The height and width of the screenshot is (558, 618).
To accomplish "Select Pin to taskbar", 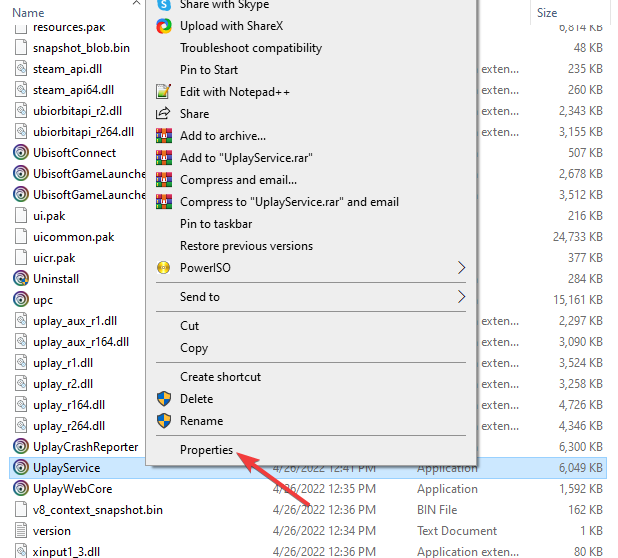I will (x=216, y=224).
